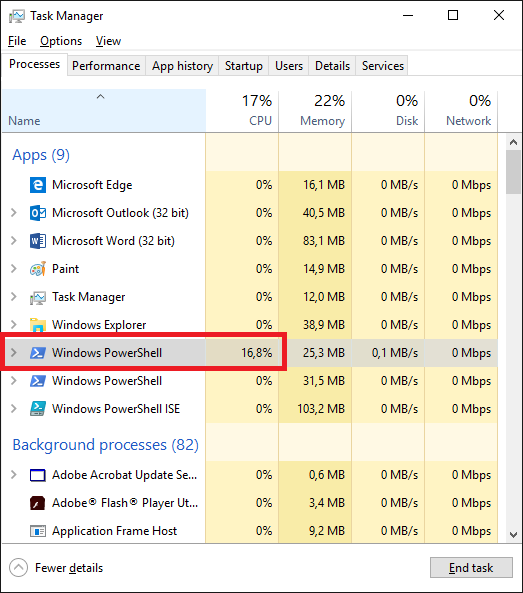Select the Adobe Flash Player Ut... name

point(125,503)
